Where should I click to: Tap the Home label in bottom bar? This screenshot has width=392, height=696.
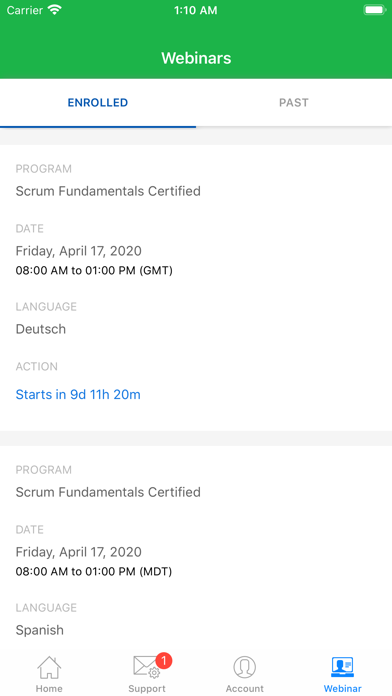(49, 689)
